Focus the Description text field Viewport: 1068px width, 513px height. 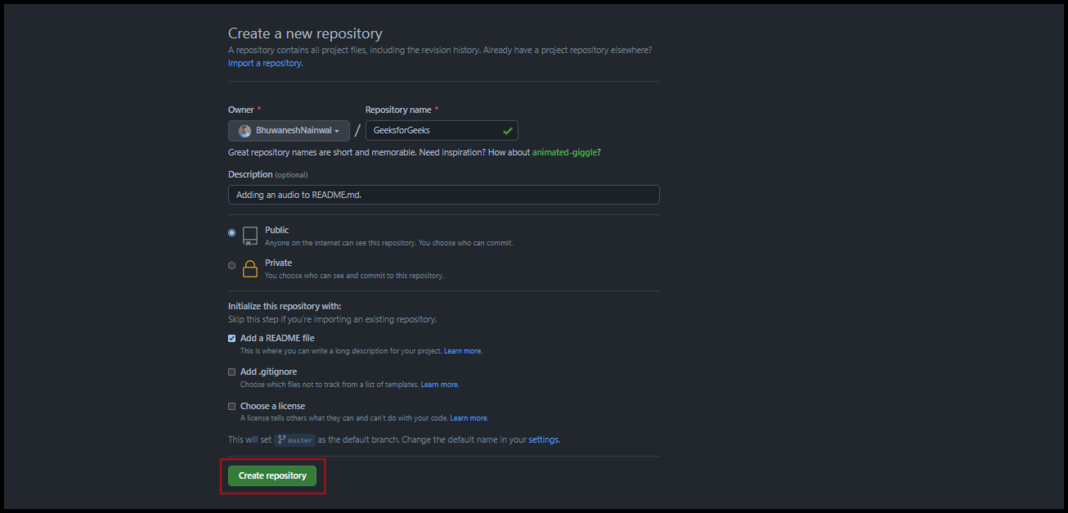pos(443,195)
